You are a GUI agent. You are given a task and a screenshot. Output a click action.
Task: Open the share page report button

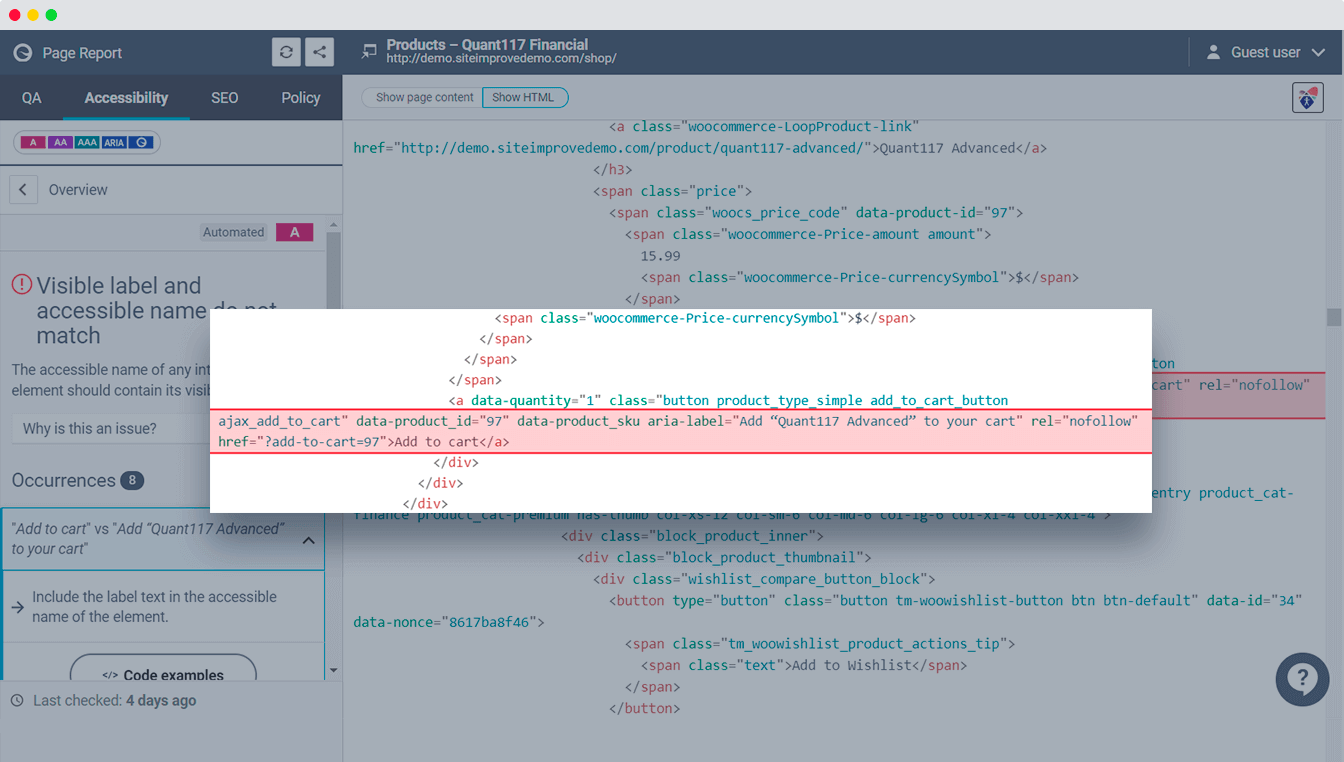click(319, 53)
